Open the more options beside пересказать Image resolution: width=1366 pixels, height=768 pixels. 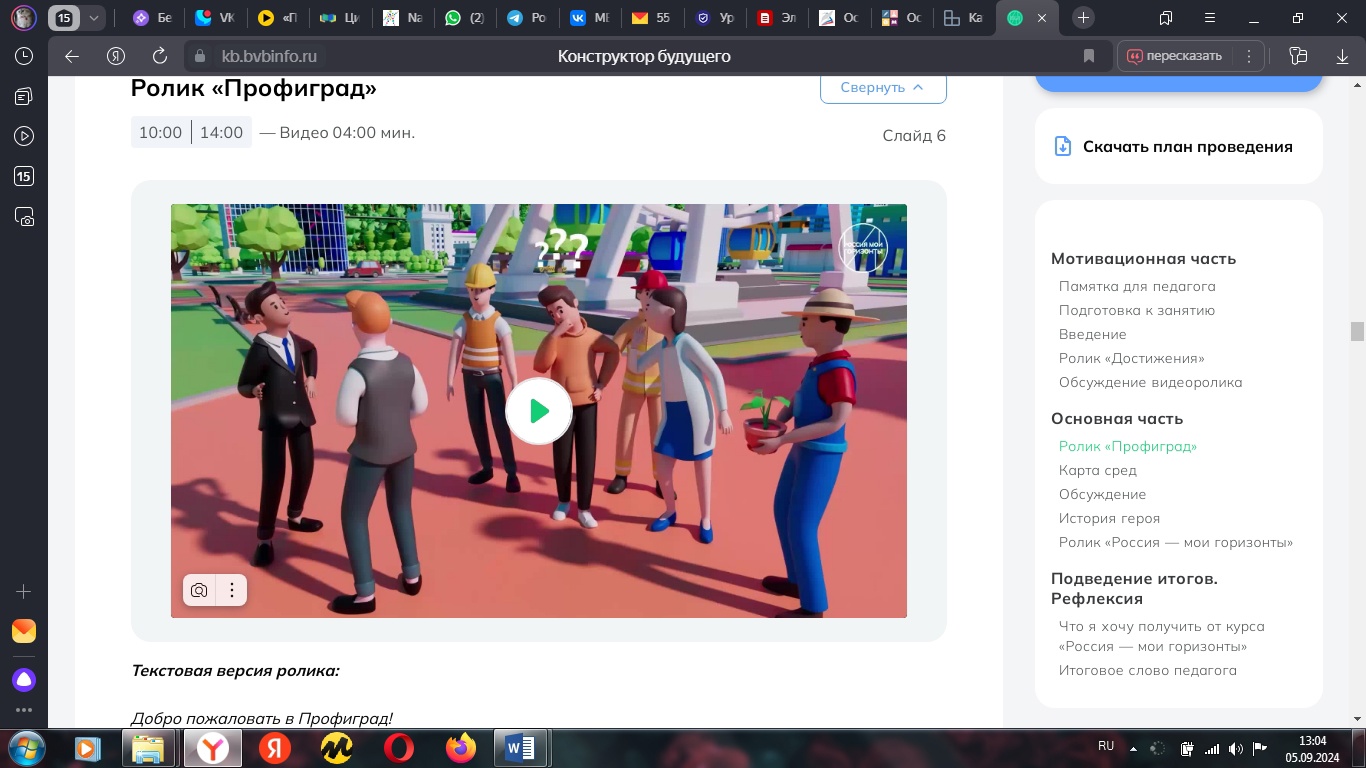click(x=1249, y=56)
